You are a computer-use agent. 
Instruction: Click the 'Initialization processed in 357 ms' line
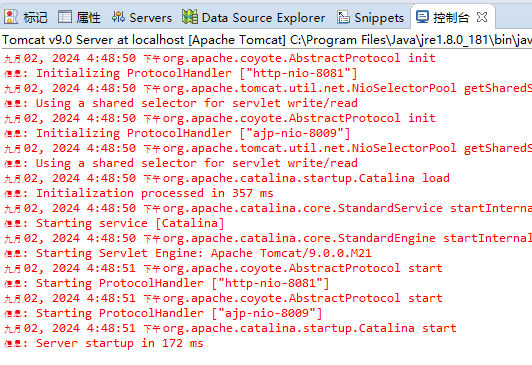tap(155, 193)
